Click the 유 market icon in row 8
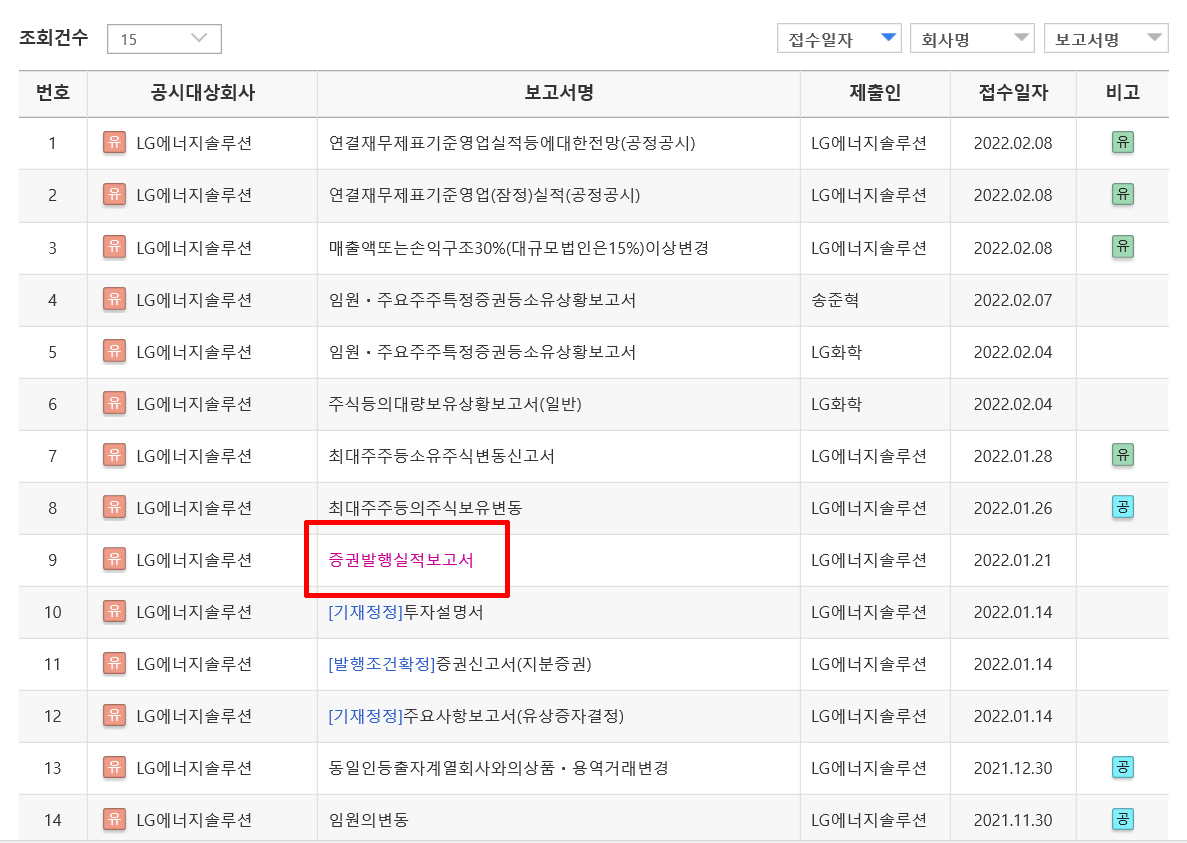The height and width of the screenshot is (843, 1187). click(x=114, y=507)
